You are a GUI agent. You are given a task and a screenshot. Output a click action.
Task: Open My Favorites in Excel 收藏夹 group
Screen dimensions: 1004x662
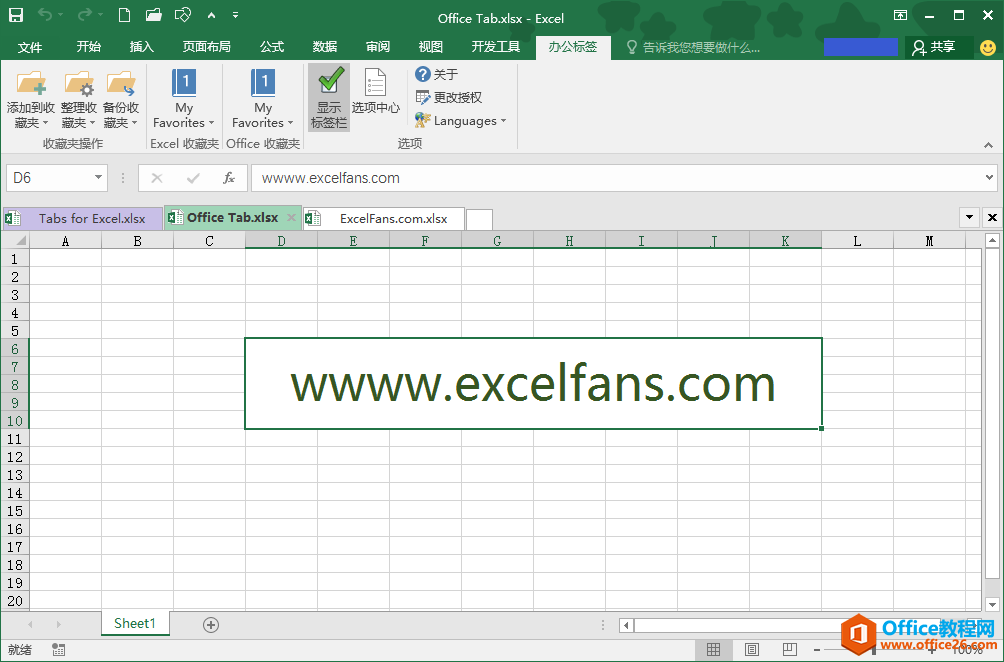click(184, 99)
